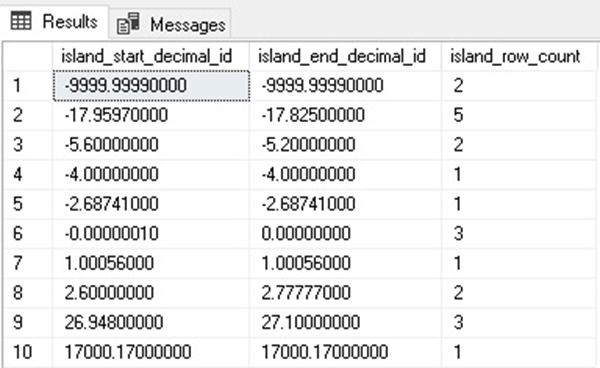Select row header number 10

click(28, 352)
